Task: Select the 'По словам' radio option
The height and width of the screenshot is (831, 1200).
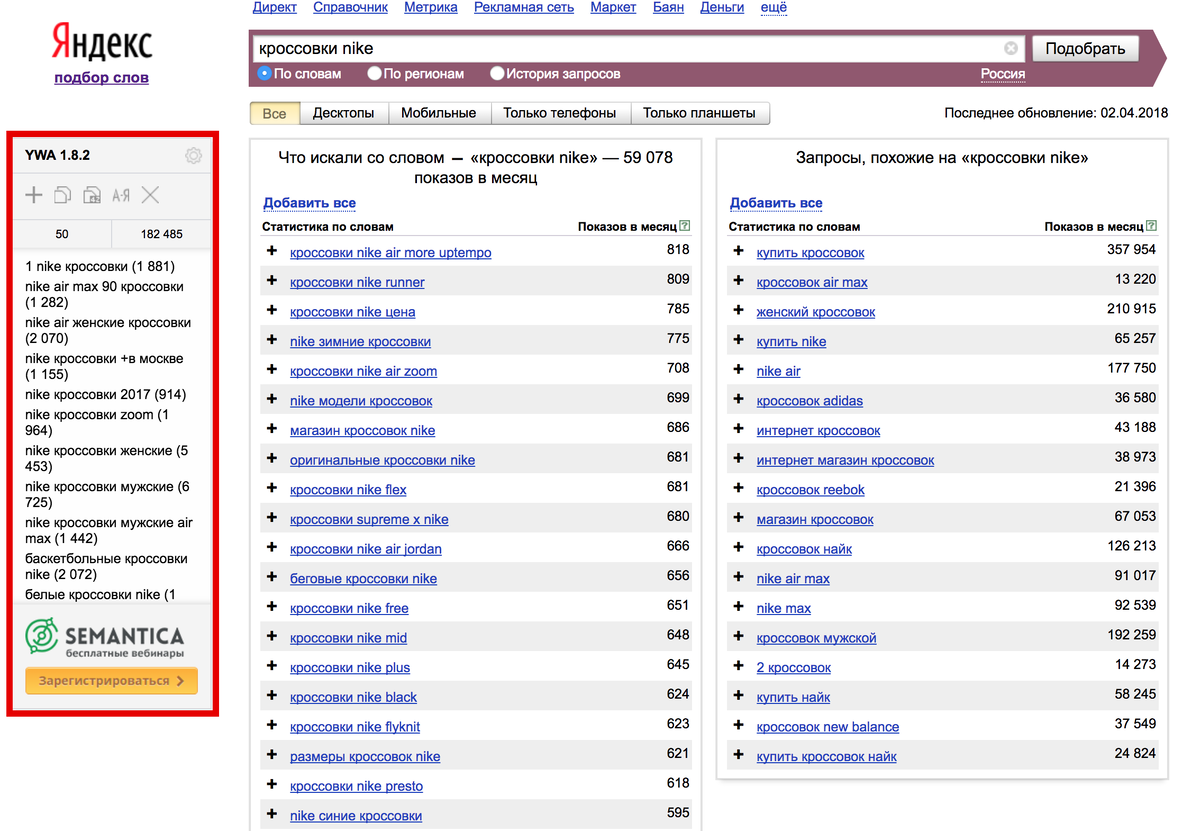Action: click(264, 73)
